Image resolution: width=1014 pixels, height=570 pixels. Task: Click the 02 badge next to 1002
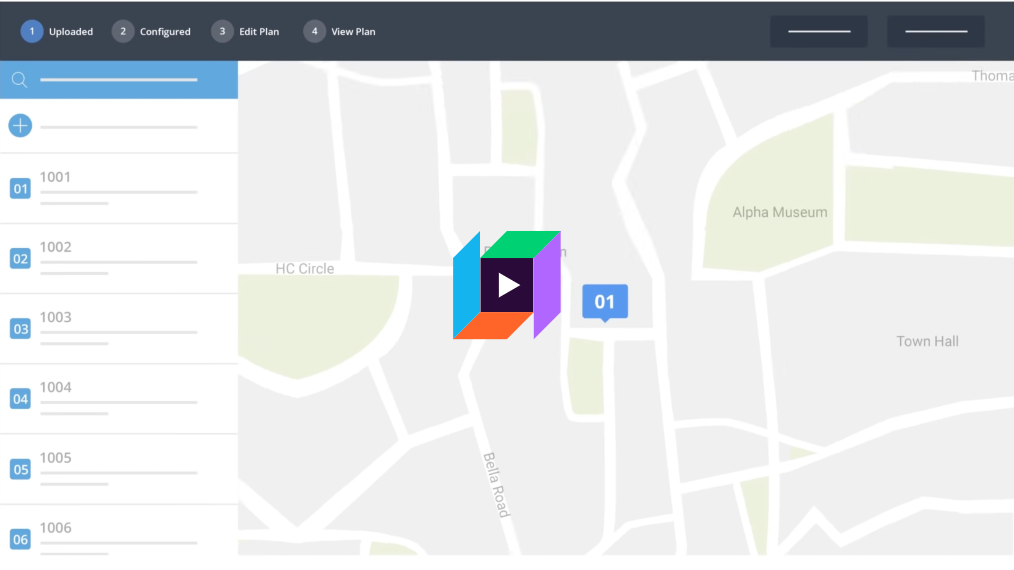20,259
